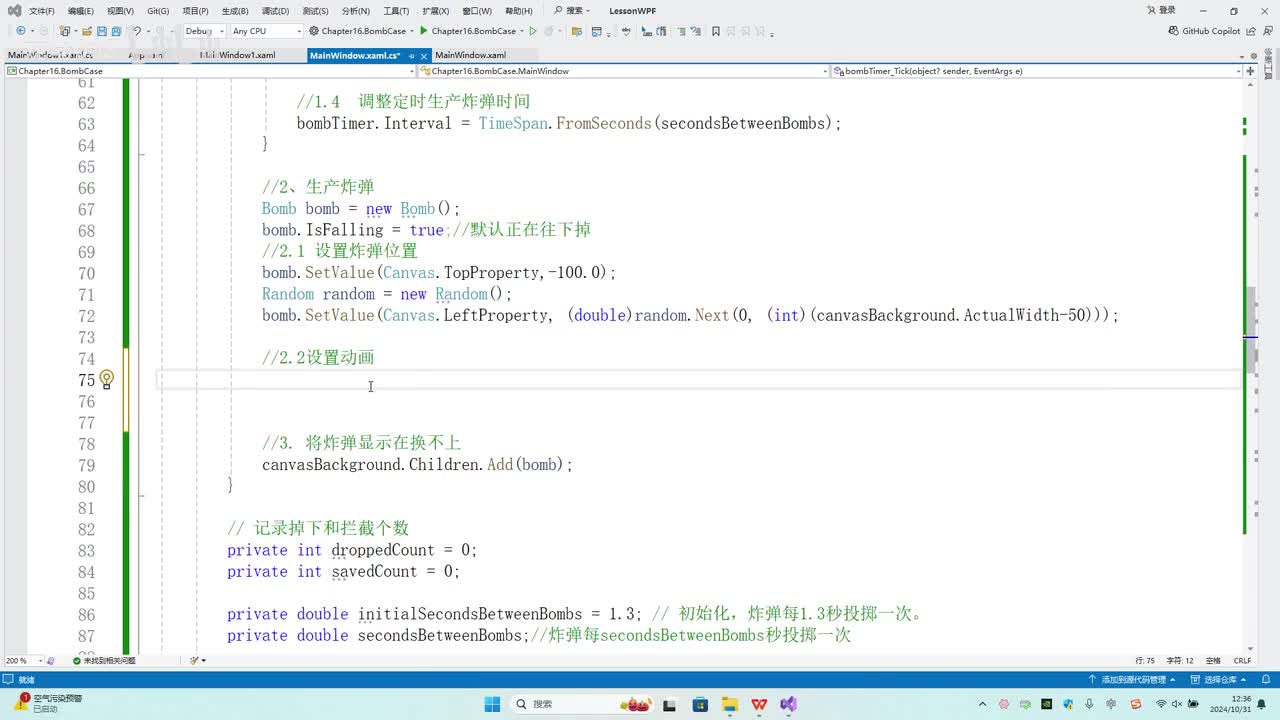
Task: Click the Save All double-disk icon
Action: pos(116,31)
